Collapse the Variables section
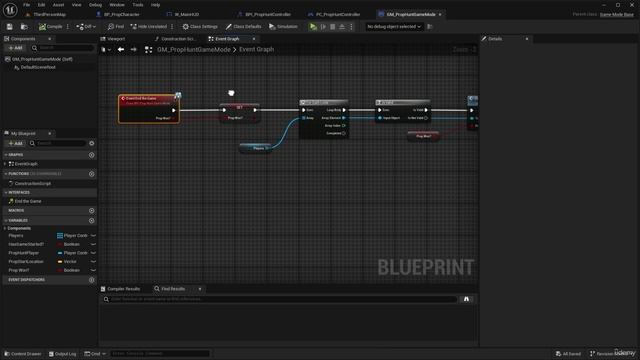 click(5, 220)
